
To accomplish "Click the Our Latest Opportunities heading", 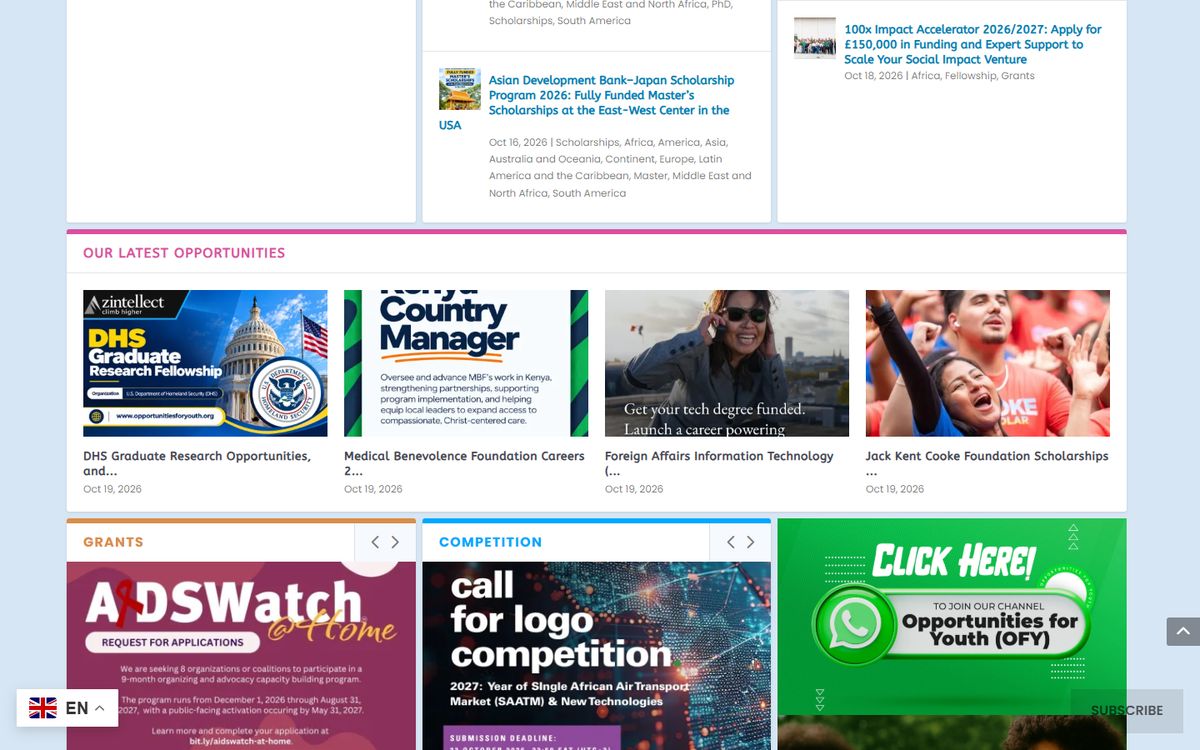I will [x=184, y=253].
